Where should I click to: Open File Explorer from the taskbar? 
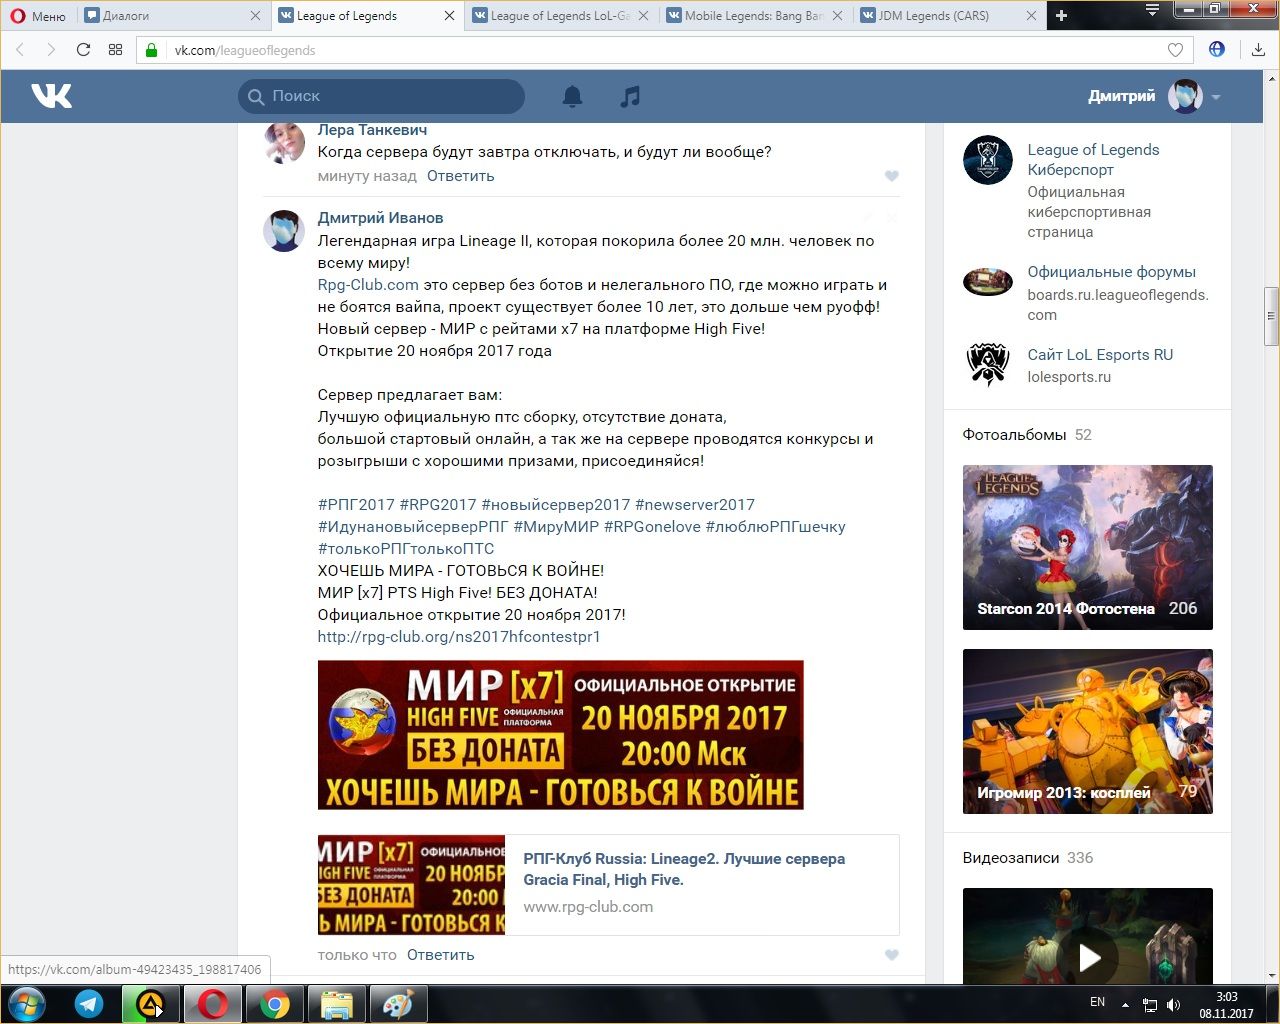[337, 1004]
